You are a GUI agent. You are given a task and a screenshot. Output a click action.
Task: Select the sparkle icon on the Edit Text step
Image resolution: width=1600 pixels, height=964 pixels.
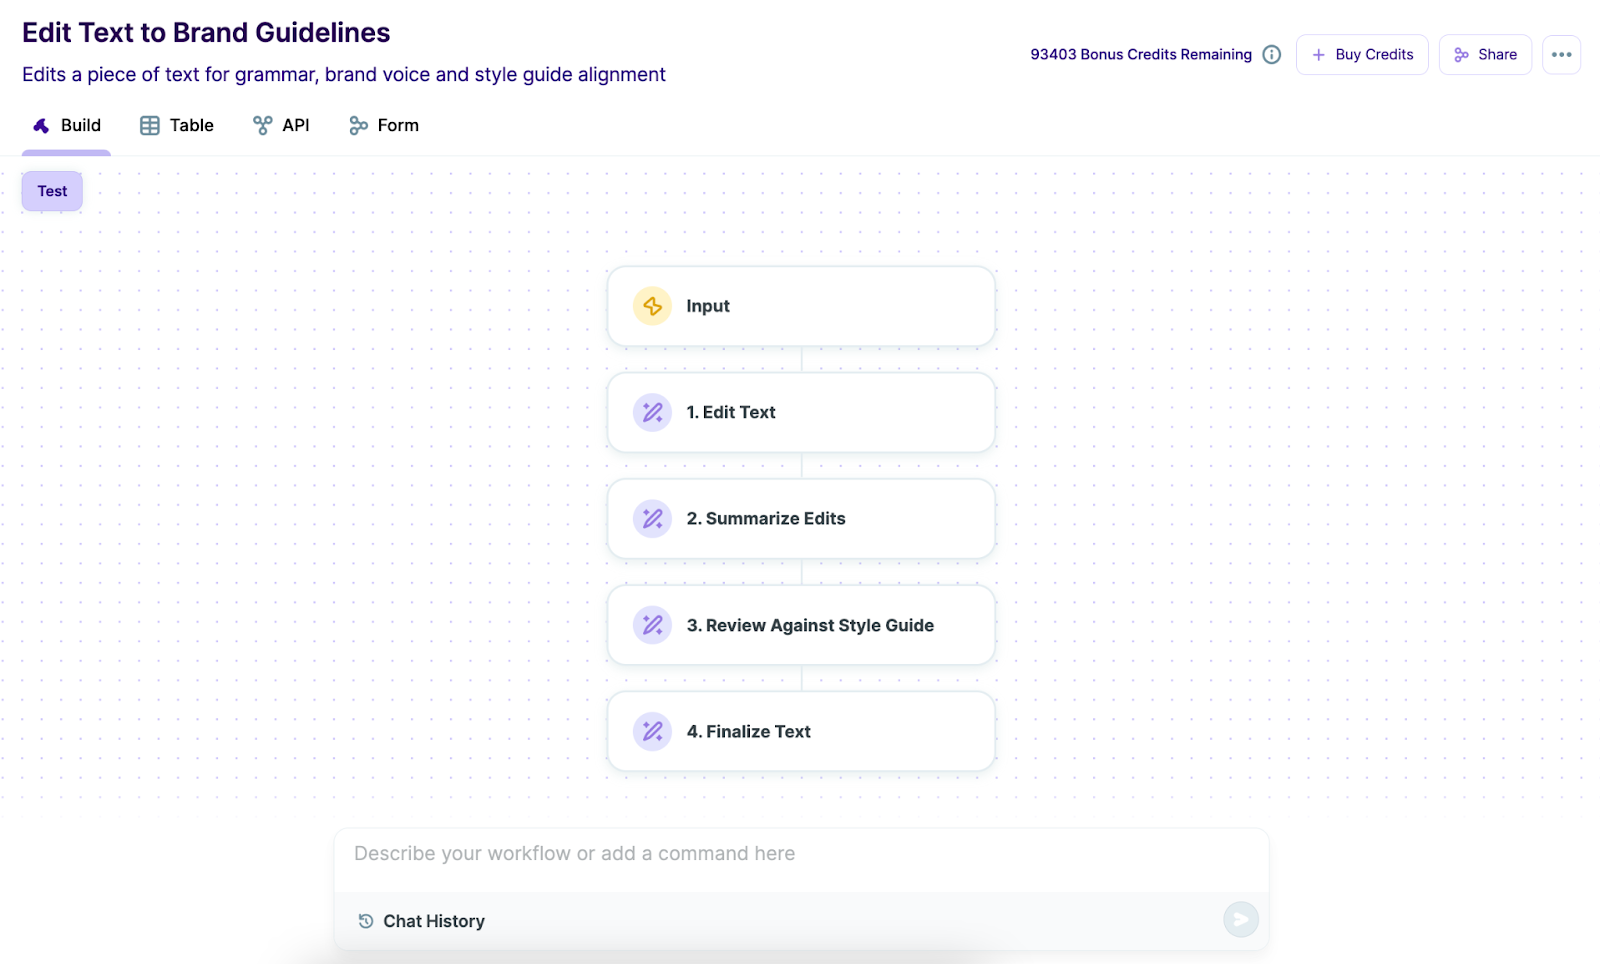pyautogui.click(x=652, y=412)
